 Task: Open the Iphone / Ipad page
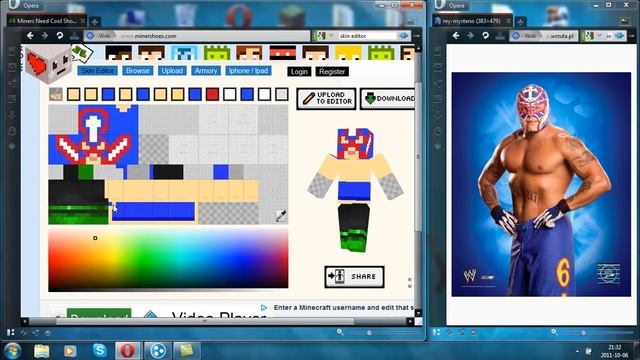click(x=248, y=71)
